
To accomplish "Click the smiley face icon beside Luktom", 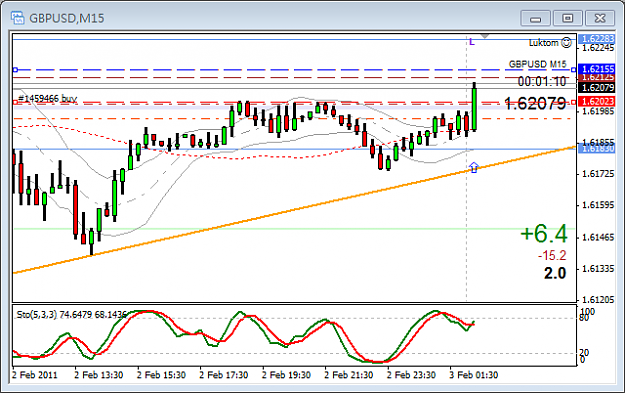I will pyautogui.click(x=566, y=42).
